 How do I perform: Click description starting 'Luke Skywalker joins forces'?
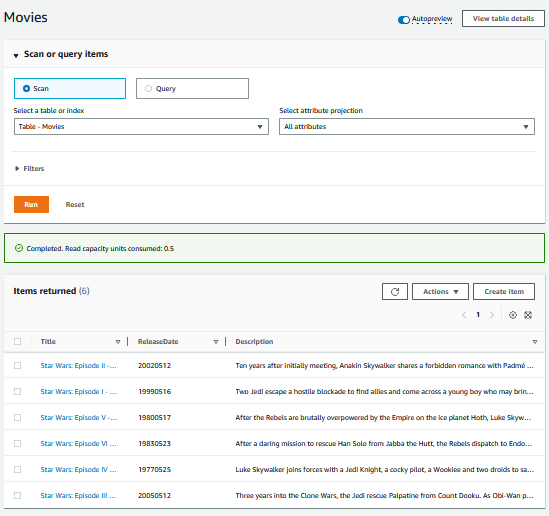384,469
